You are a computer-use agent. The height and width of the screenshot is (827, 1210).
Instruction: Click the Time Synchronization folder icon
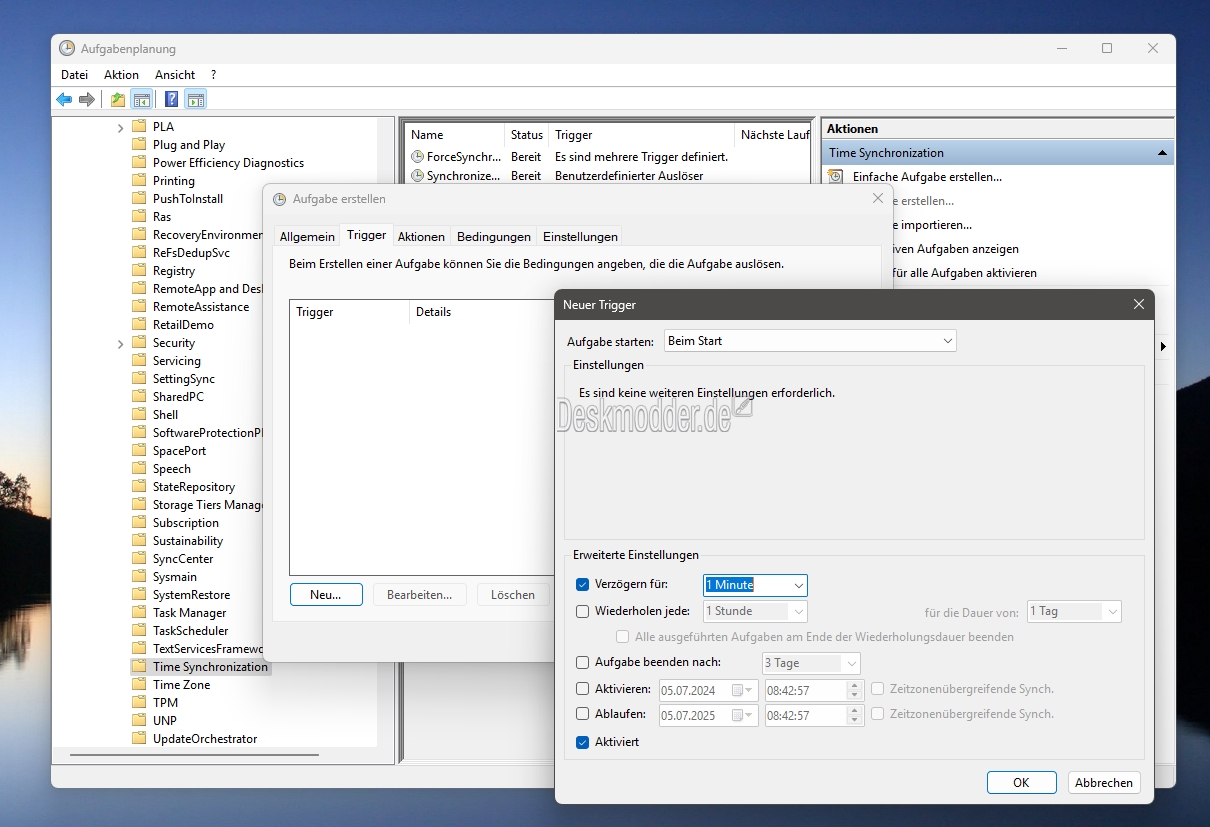140,667
